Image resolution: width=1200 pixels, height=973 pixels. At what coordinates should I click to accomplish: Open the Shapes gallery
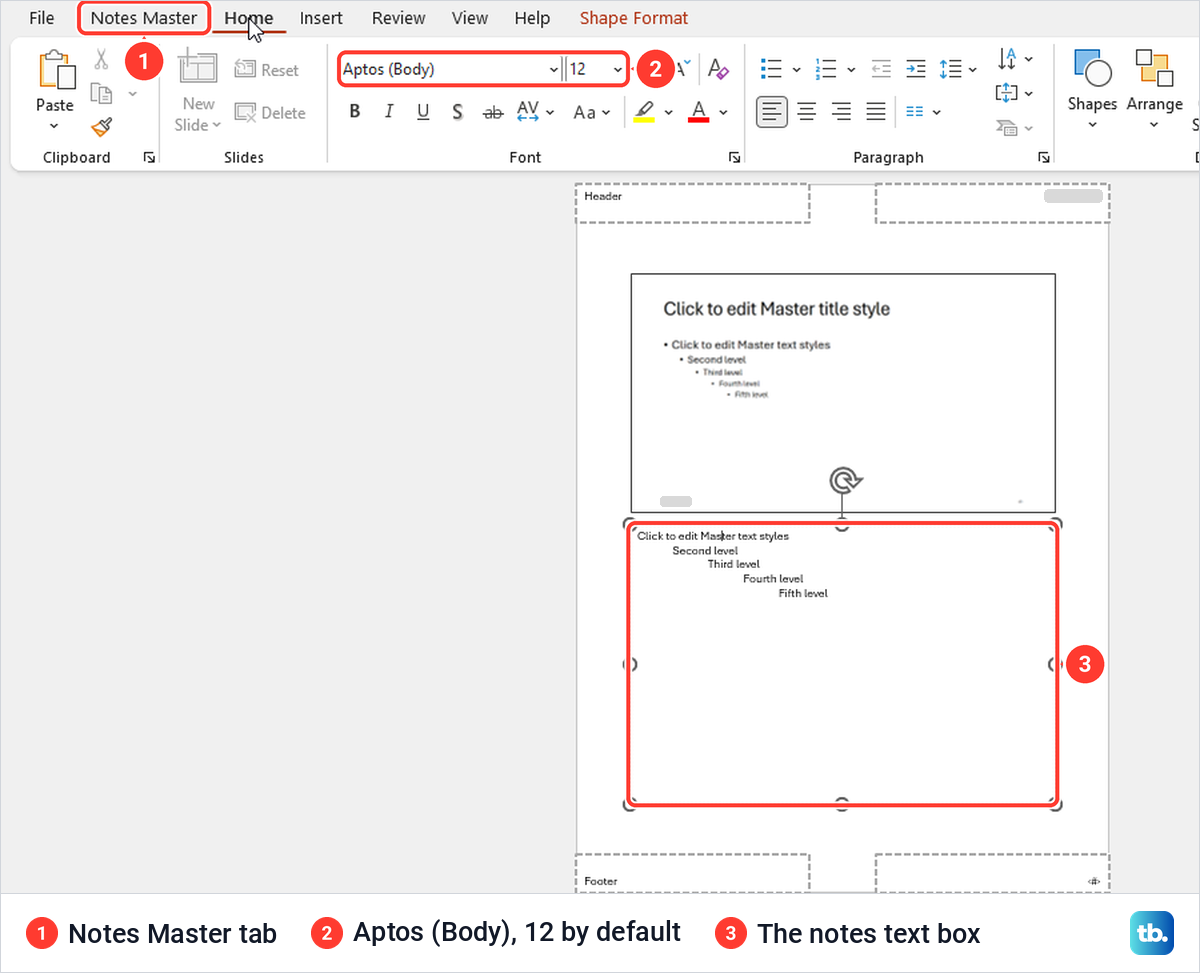1091,90
